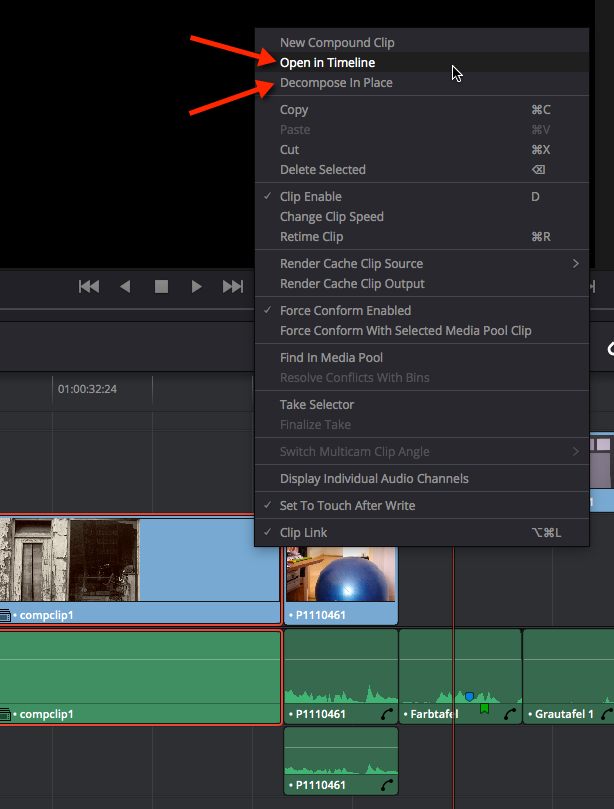
Task: Click the go to last frame button
Action: (233, 287)
